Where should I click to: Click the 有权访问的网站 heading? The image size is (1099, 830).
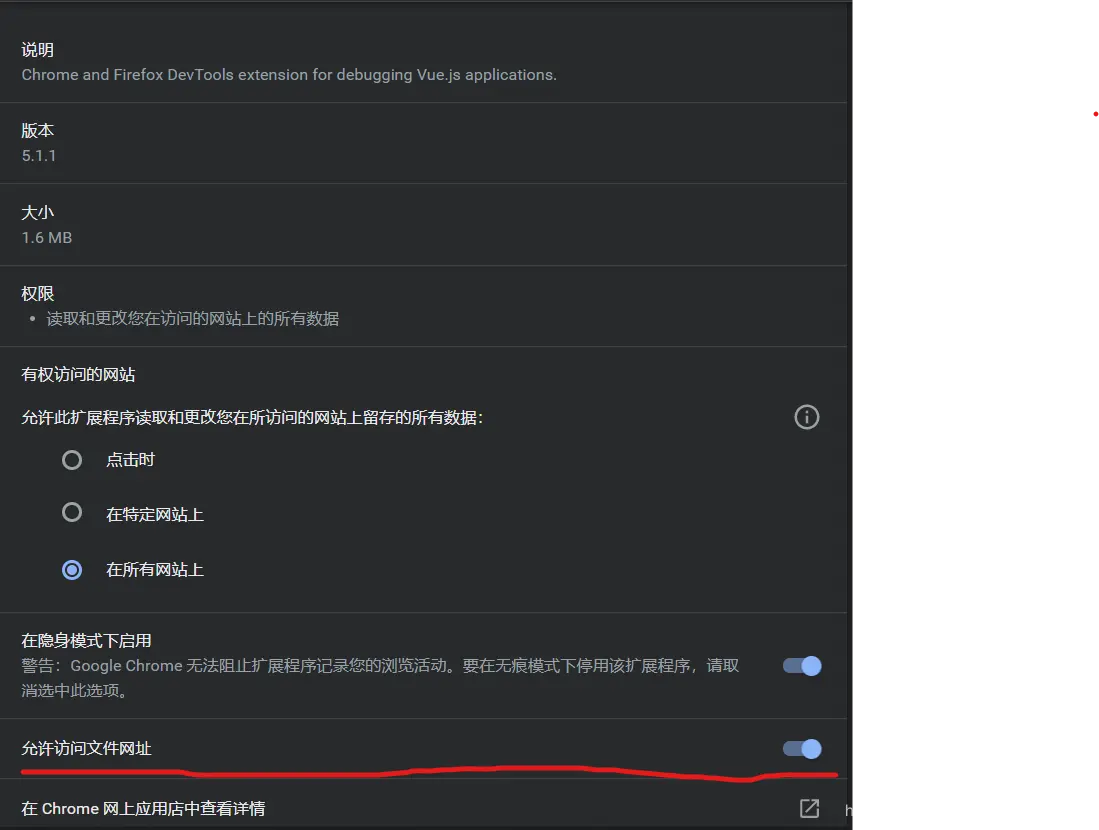pos(78,375)
